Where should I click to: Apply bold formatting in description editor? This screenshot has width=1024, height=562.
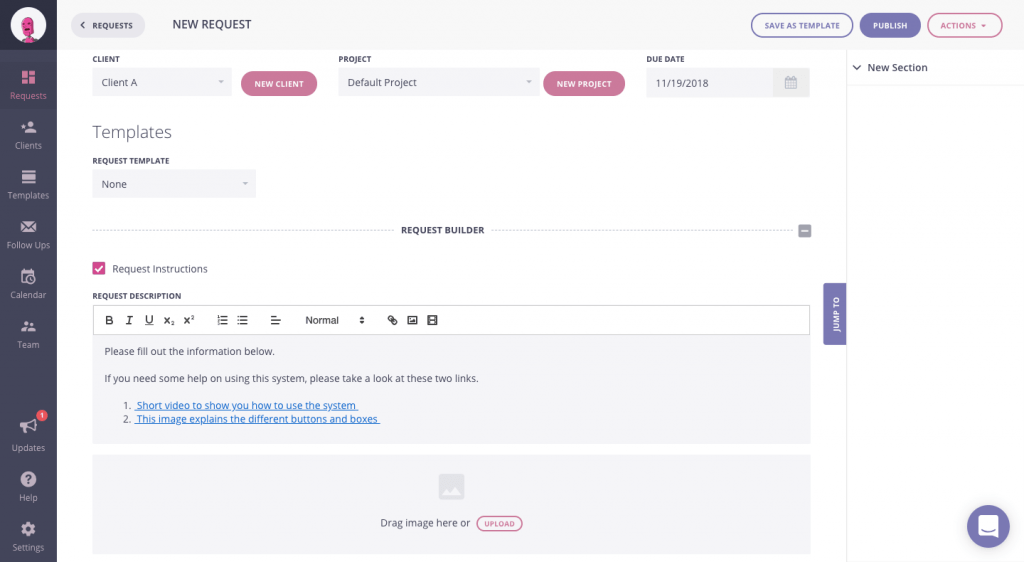(x=110, y=320)
